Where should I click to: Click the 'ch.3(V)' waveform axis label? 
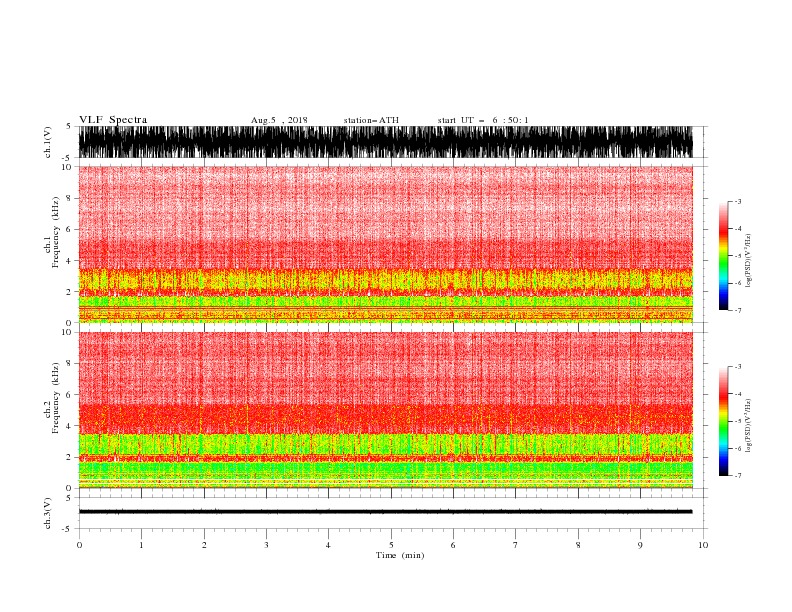[x=48, y=513]
